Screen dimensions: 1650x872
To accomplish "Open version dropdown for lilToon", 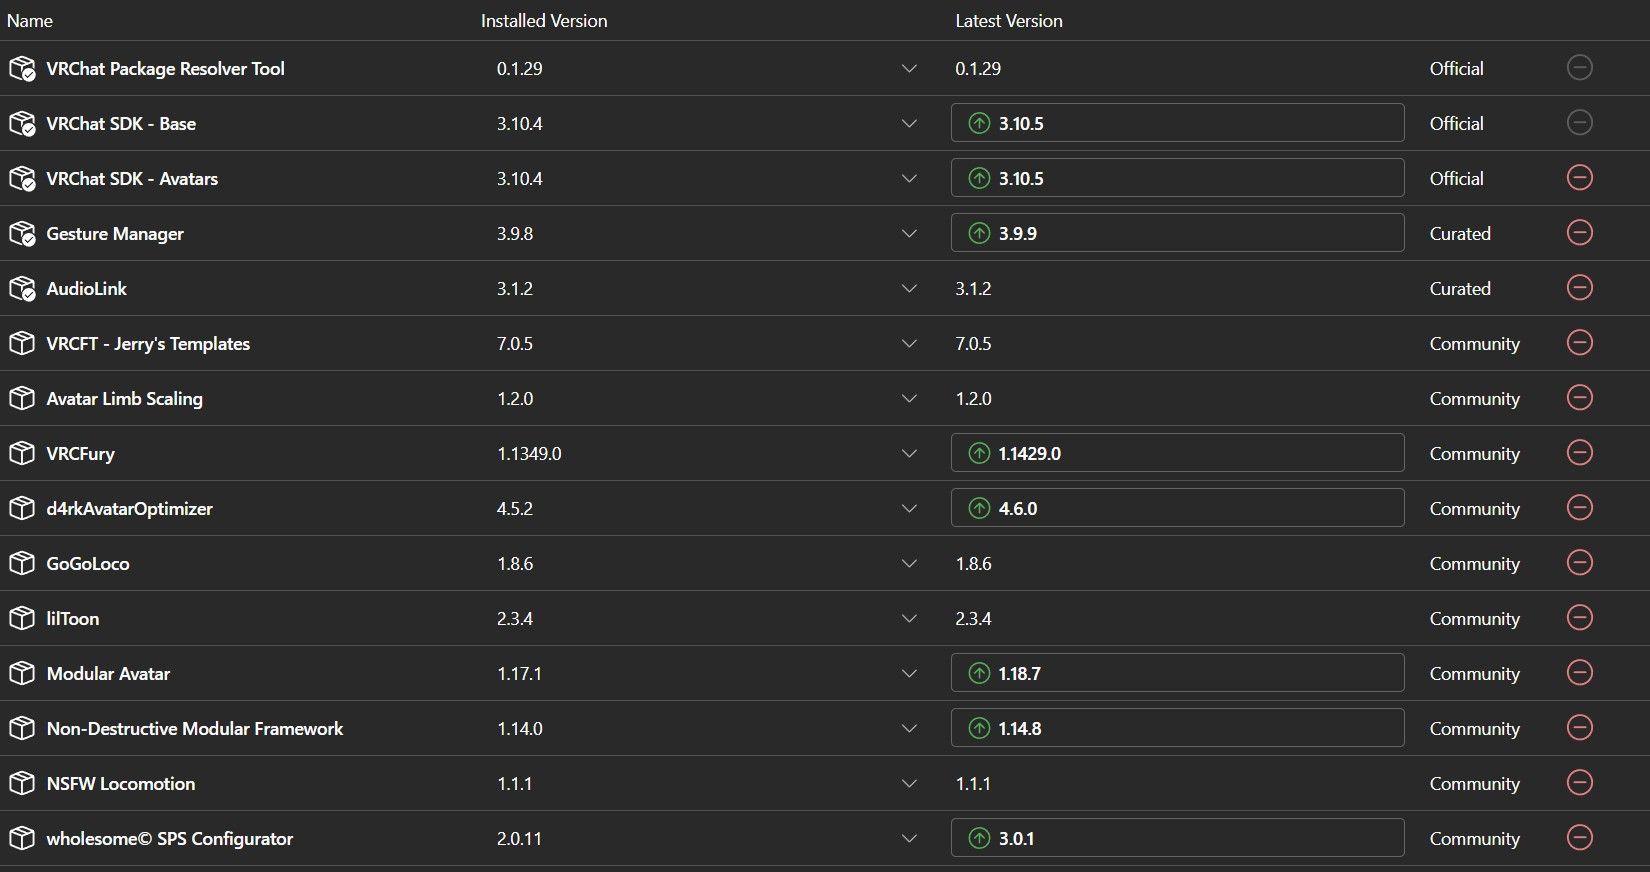I will (909, 619).
